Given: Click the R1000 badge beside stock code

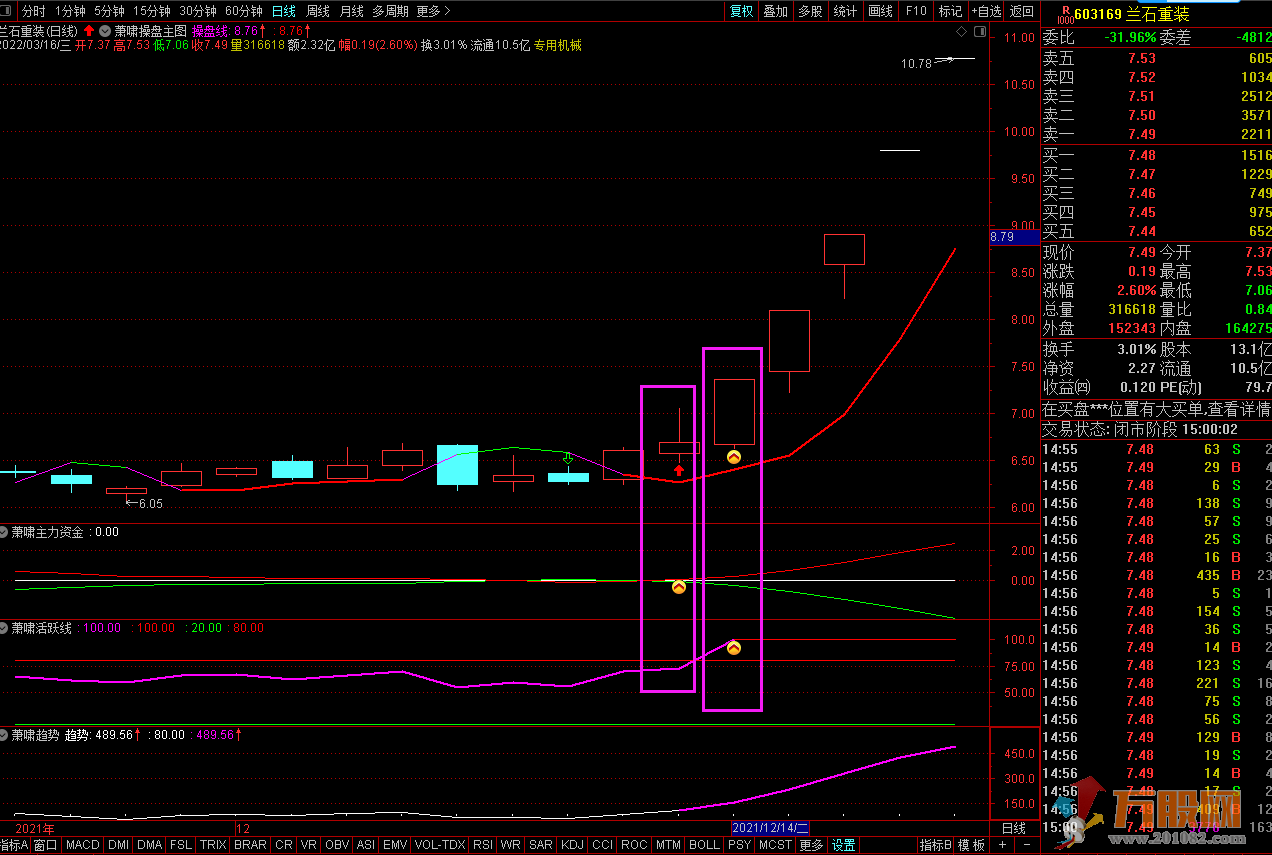Looking at the screenshot, I should (x=1064, y=14).
